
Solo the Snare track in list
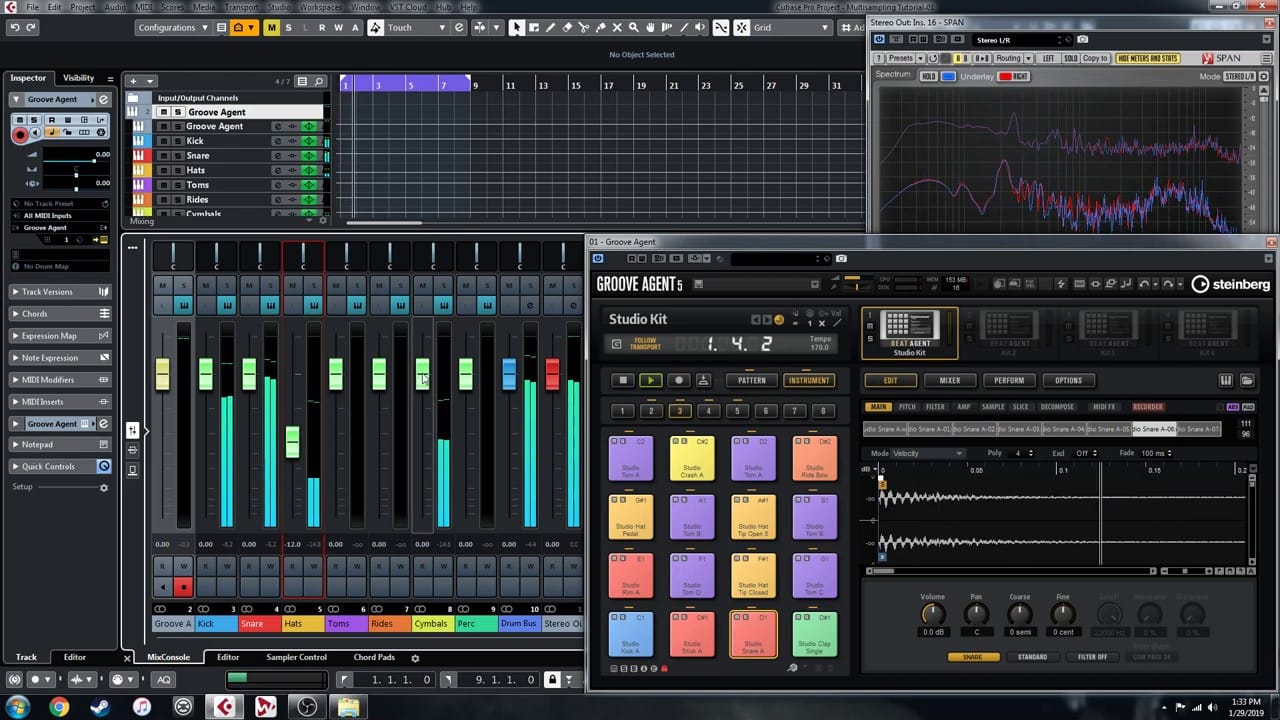(x=178, y=156)
